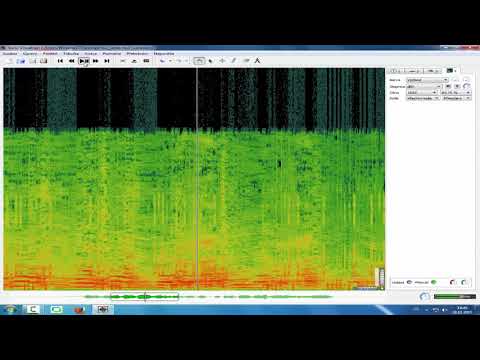The image size is (480, 360).
Task: Open the frequency scale dropdown
Action: (457, 98)
